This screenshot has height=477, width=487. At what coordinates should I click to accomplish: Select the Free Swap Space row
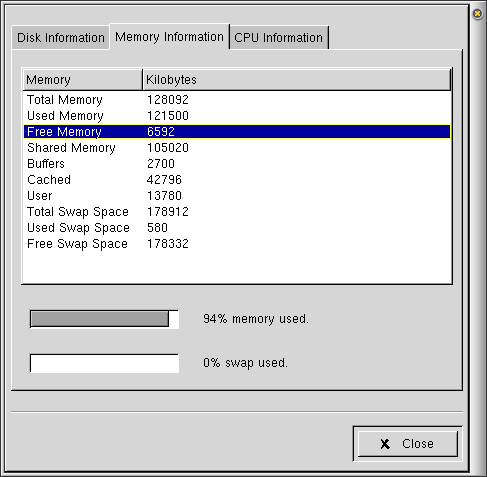tap(237, 244)
